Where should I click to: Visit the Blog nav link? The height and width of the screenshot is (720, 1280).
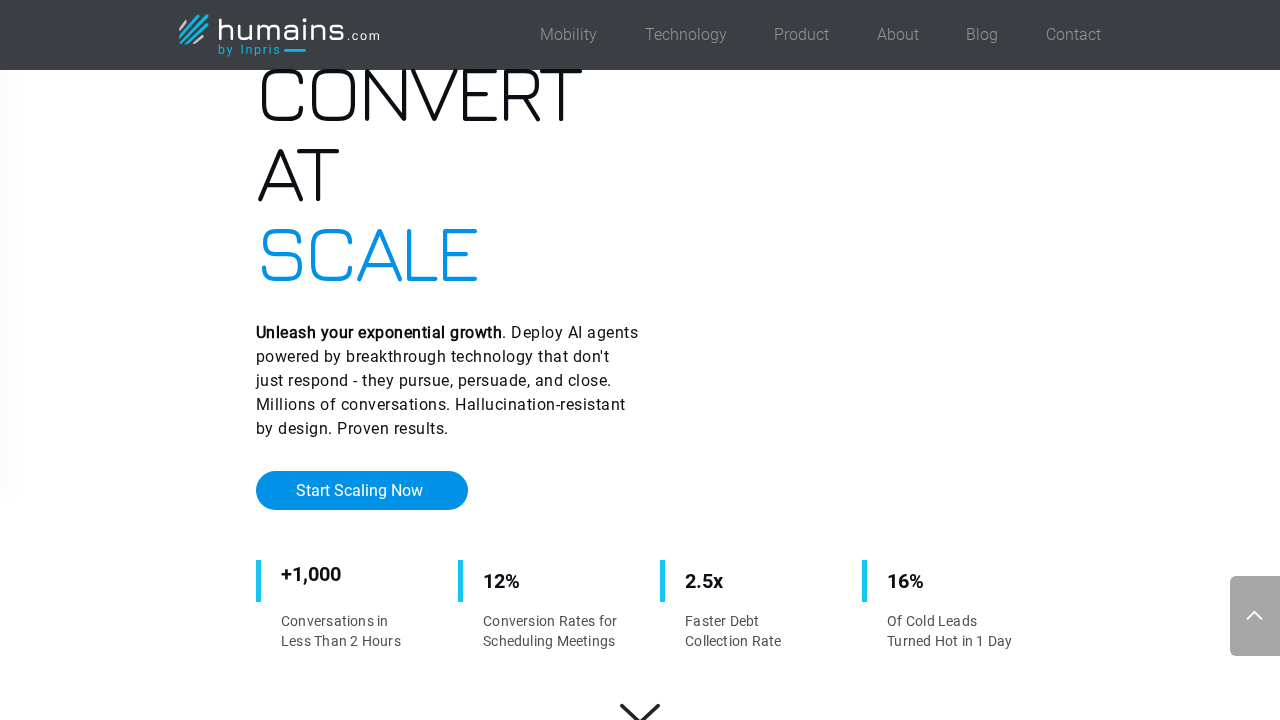point(981,35)
